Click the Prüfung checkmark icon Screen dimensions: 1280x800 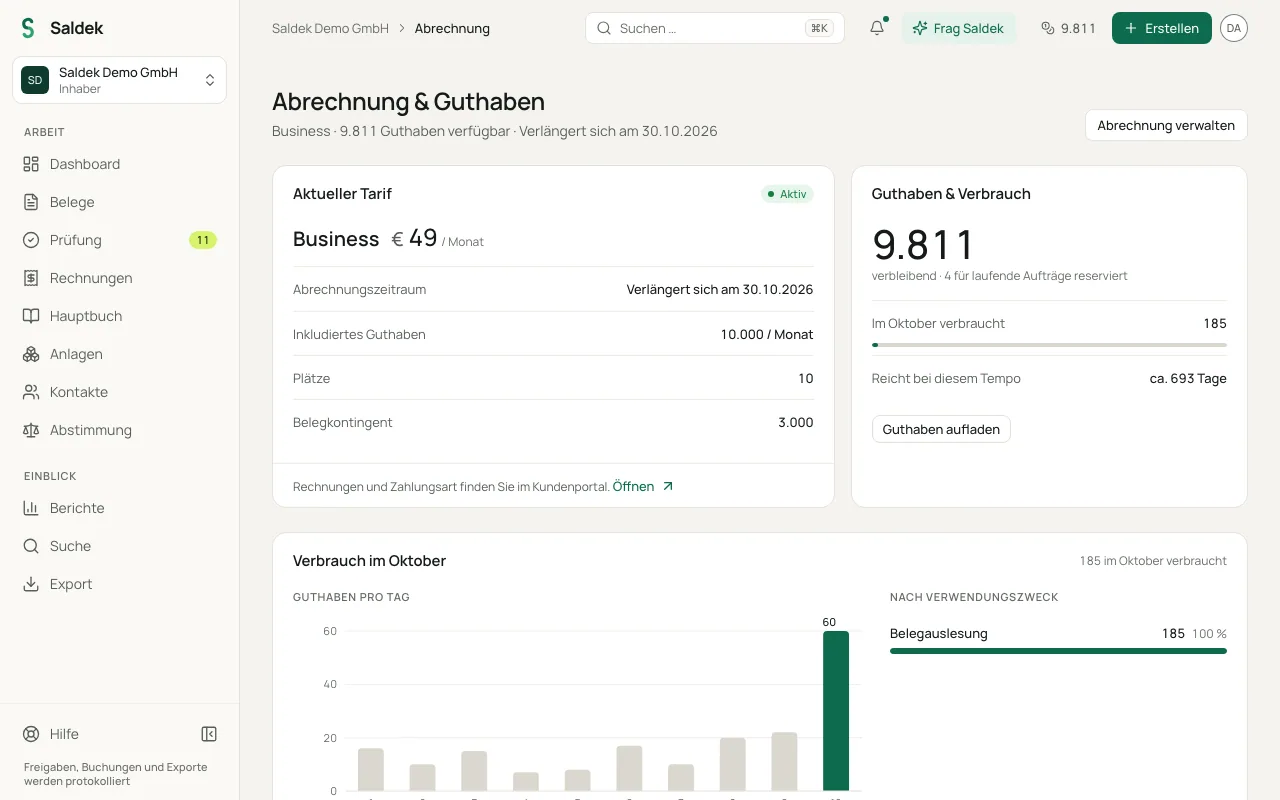pos(31,240)
